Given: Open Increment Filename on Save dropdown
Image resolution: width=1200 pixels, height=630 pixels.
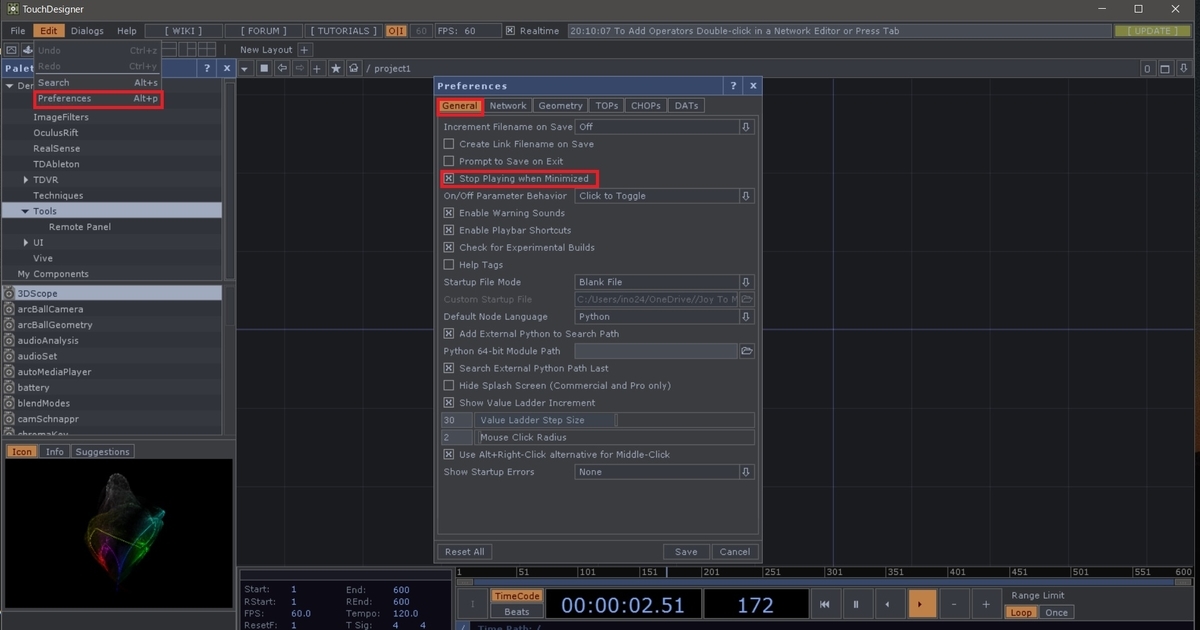Looking at the screenshot, I should (x=665, y=127).
